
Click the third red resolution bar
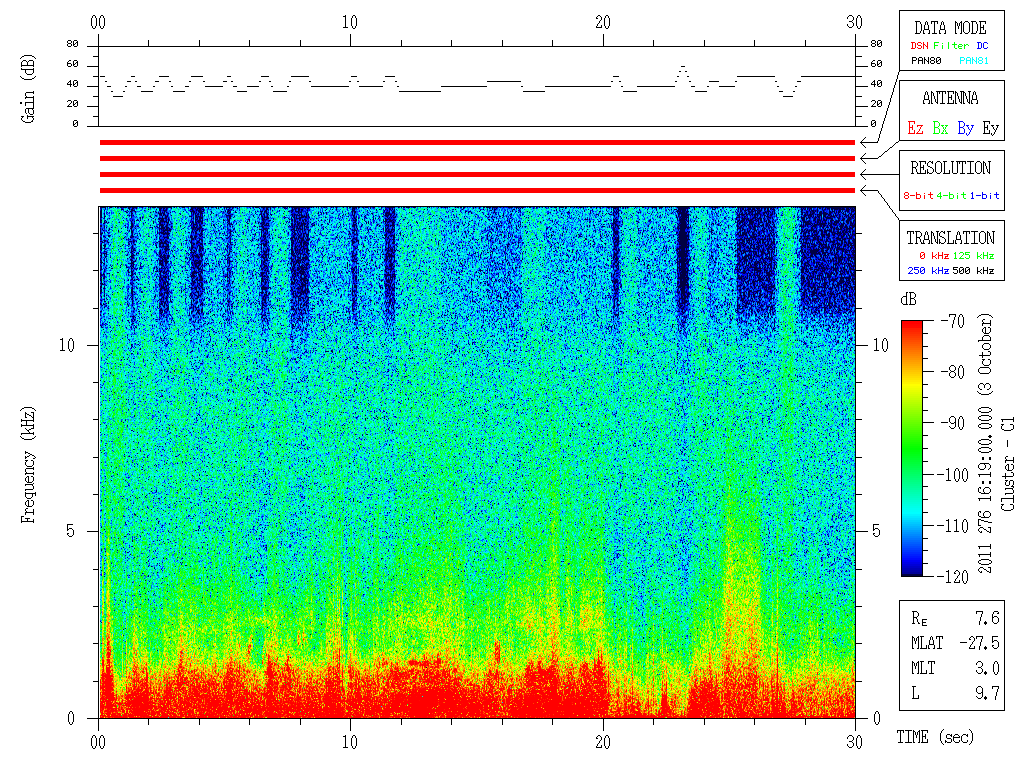pyautogui.click(x=477, y=174)
